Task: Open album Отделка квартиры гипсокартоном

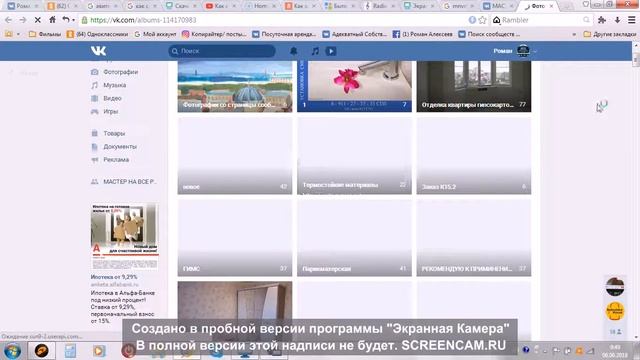Action: pyautogui.click(x=474, y=87)
